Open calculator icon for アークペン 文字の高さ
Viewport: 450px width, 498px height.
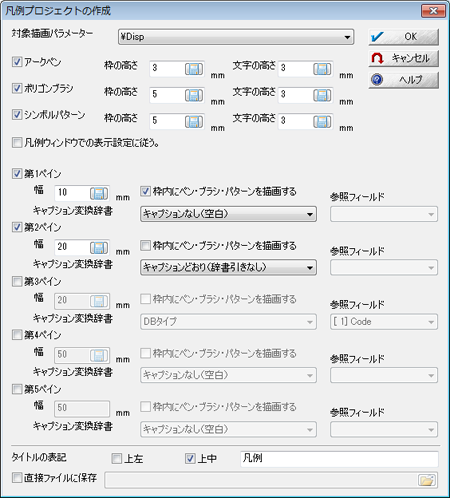[322, 69]
